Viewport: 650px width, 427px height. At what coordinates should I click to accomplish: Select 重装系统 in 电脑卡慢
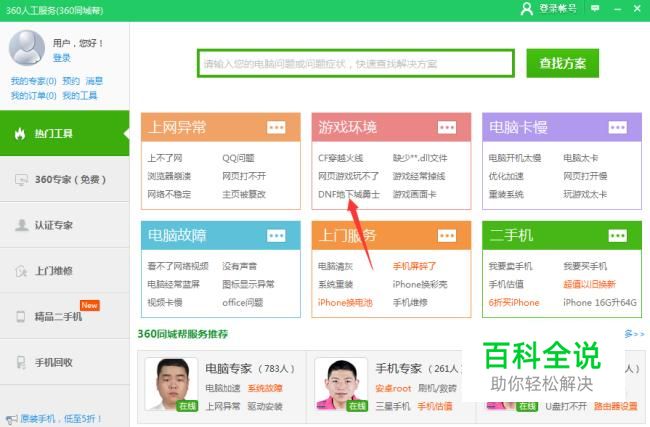pos(506,194)
